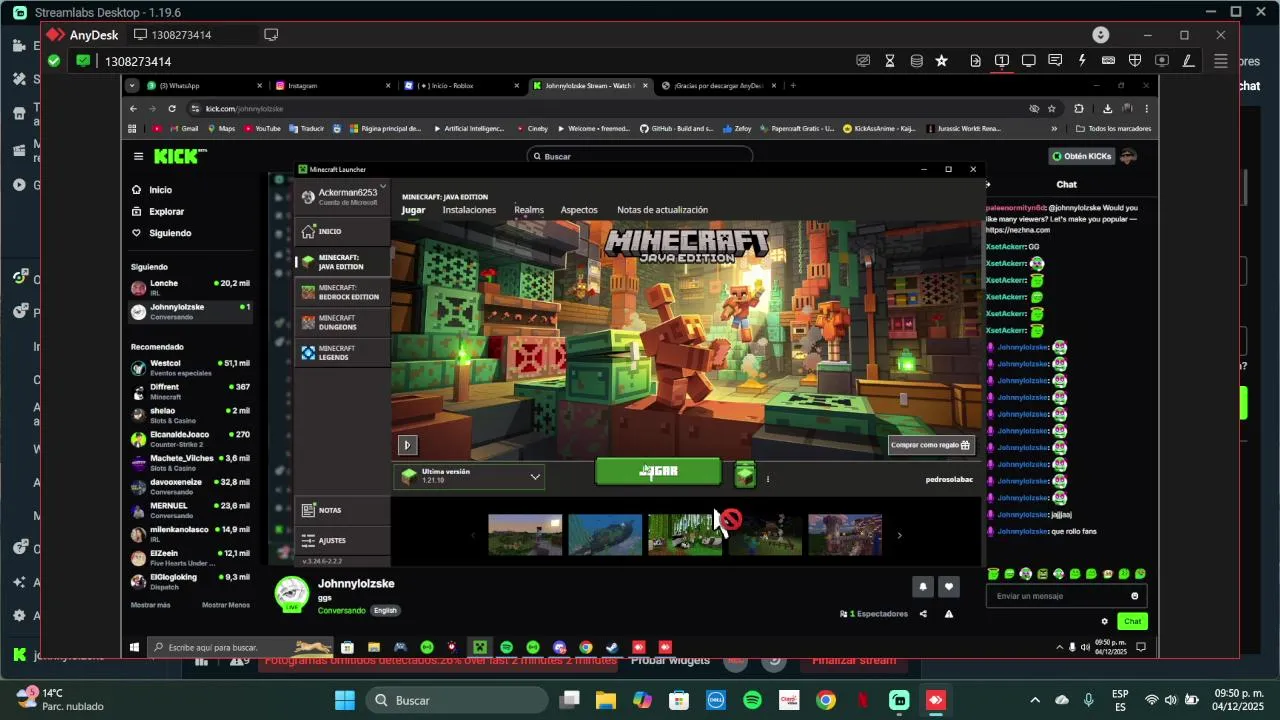Select Minecraft: Bedrock Edition in sidebar
Image resolution: width=1280 pixels, height=720 pixels.
(342, 292)
